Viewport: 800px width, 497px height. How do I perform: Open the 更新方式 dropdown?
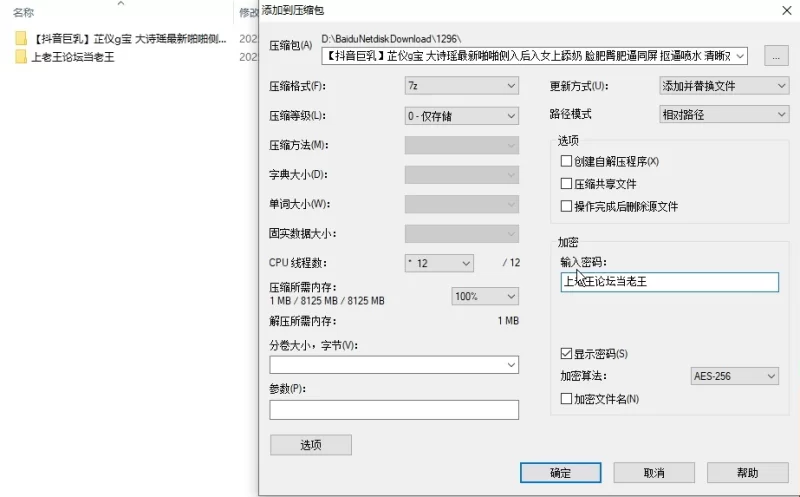[724, 86]
